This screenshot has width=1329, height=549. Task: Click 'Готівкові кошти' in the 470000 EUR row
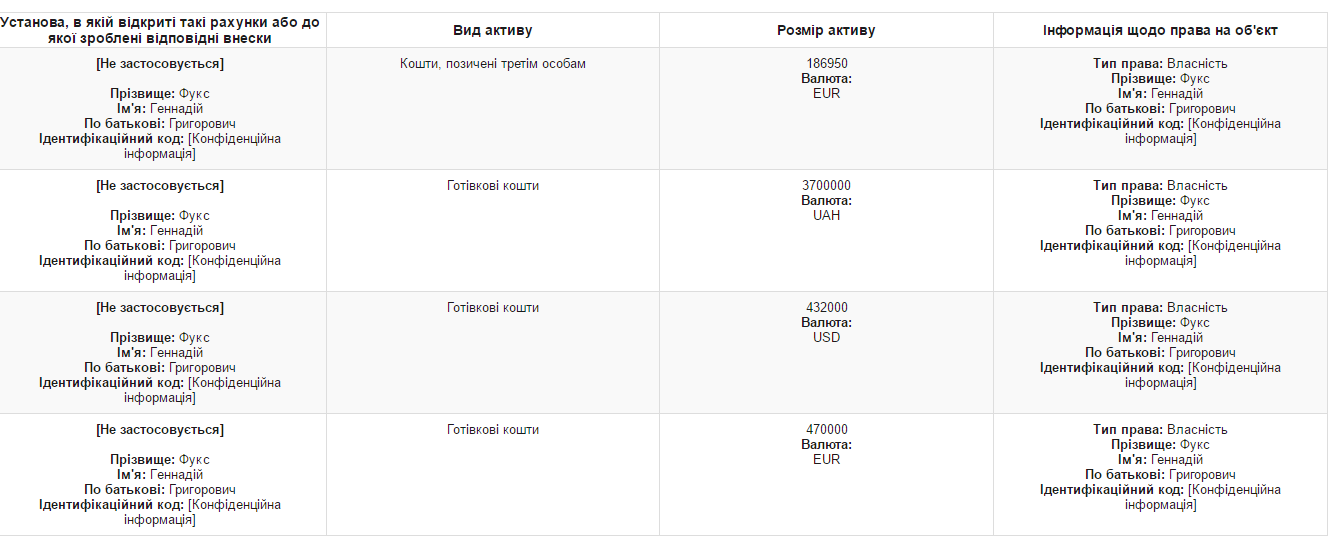click(x=492, y=430)
